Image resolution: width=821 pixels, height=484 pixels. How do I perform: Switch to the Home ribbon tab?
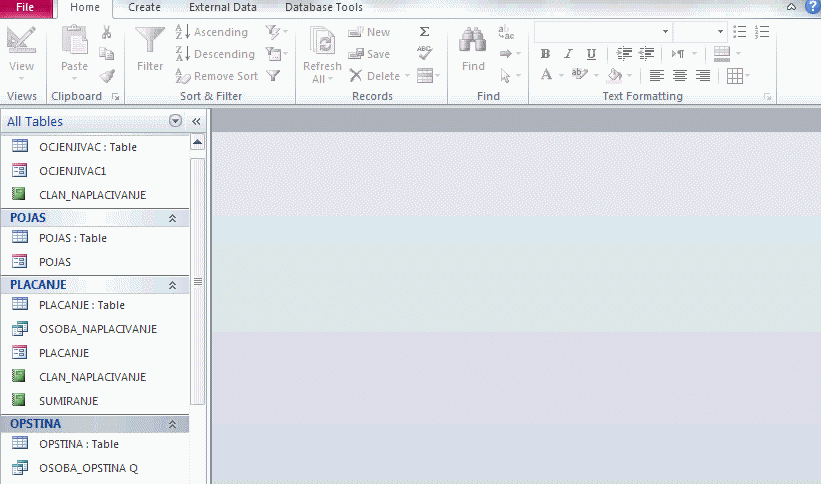point(85,8)
